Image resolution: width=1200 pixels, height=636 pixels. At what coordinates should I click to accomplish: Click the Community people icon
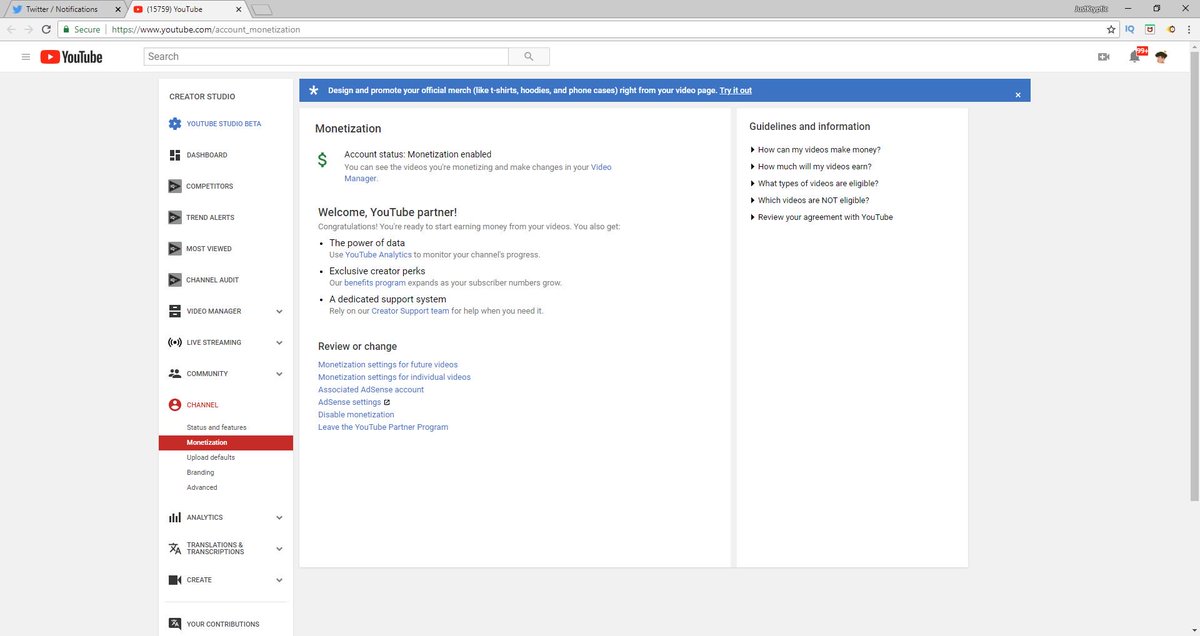(175, 373)
